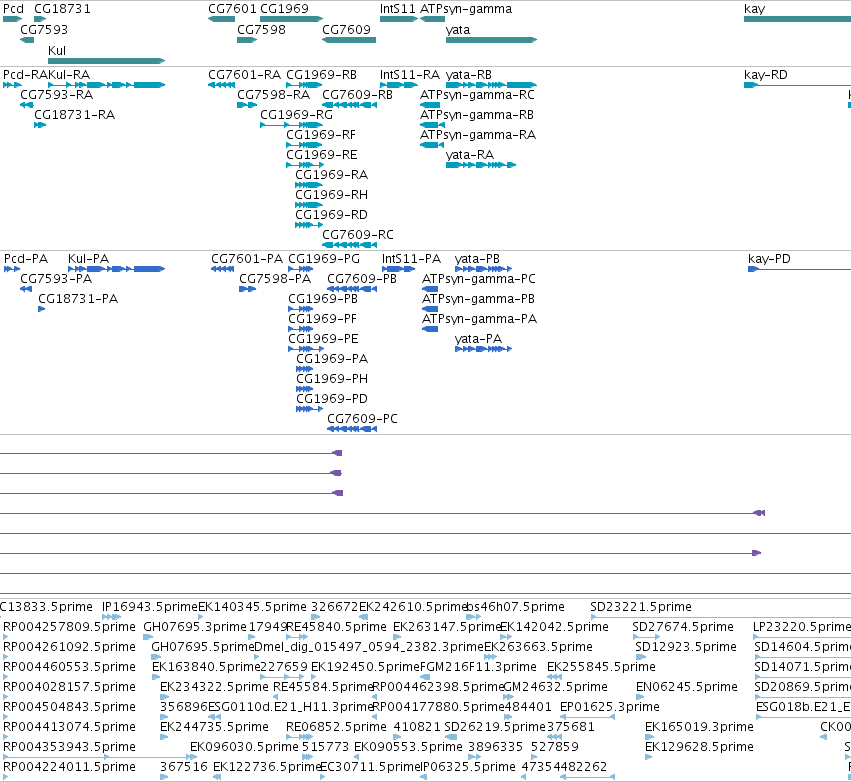
Task: Select the 'yata-RA' transcript label
Action: coord(470,155)
